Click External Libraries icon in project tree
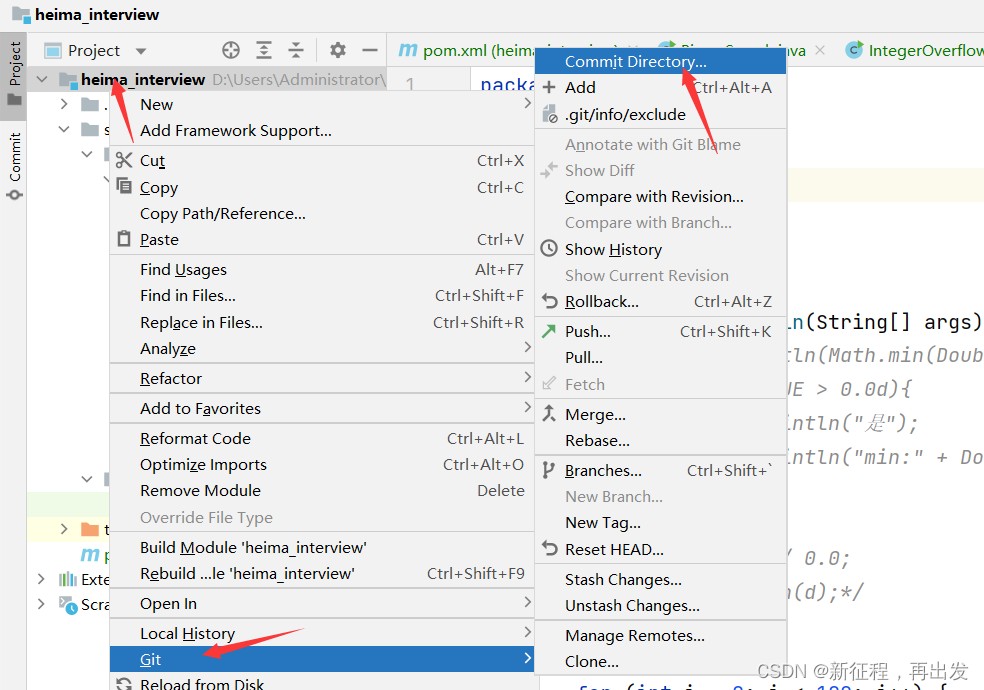This screenshot has width=984, height=690. [x=67, y=579]
